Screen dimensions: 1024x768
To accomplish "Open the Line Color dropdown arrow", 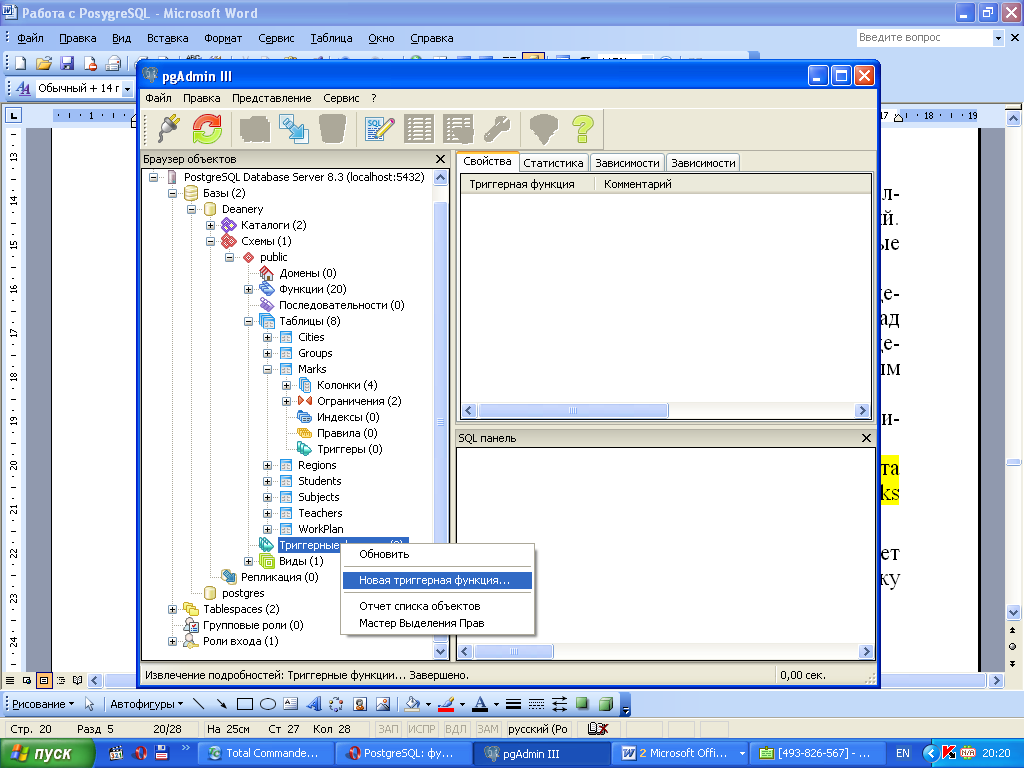I will click(x=462, y=705).
